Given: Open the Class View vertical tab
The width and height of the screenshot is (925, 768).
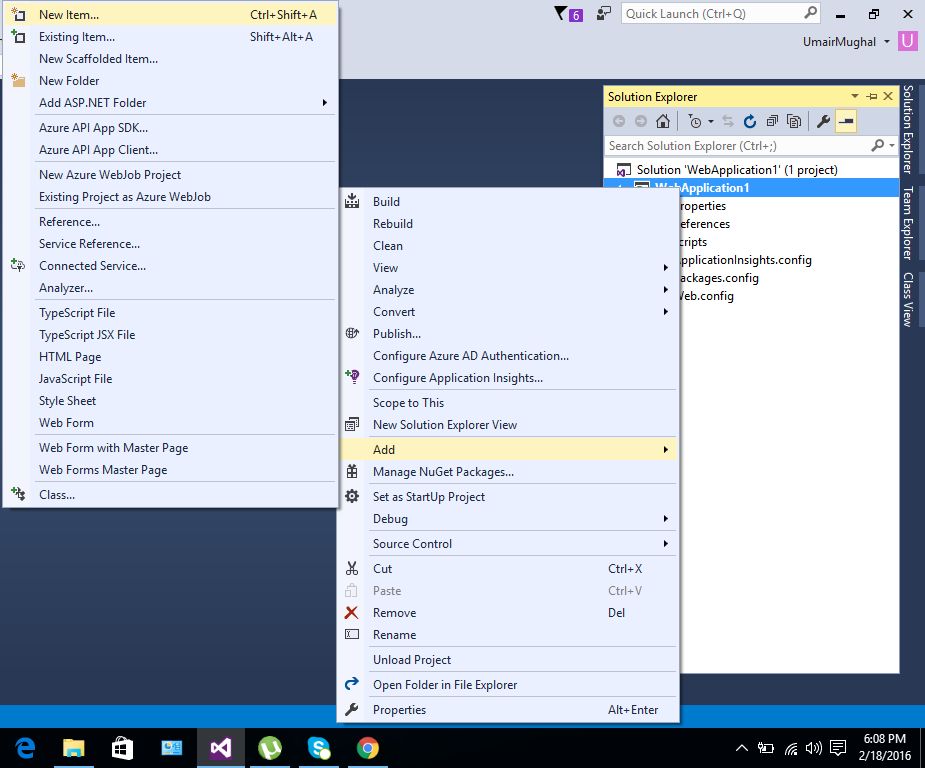Looking at the screenshot, I should coord(908,300).
